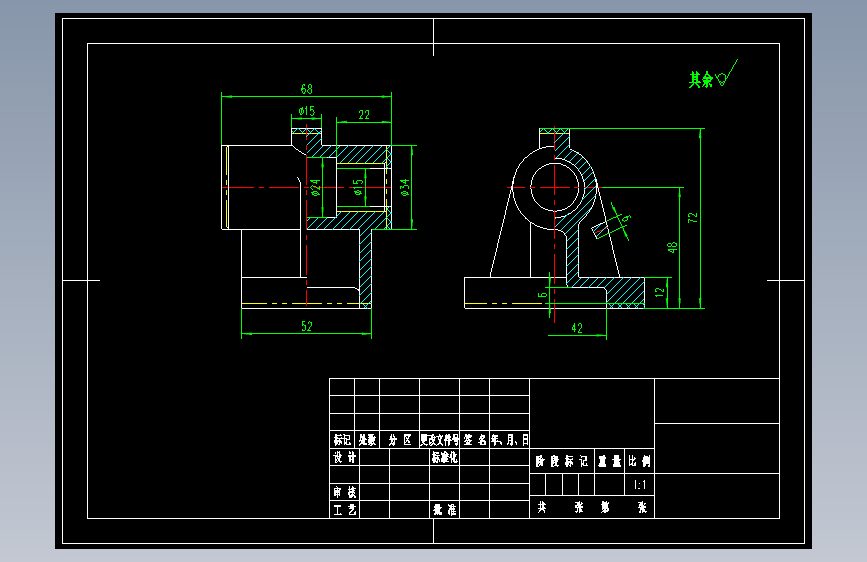
Task: Select the "标记" title block cell
Action: (342, 440)
